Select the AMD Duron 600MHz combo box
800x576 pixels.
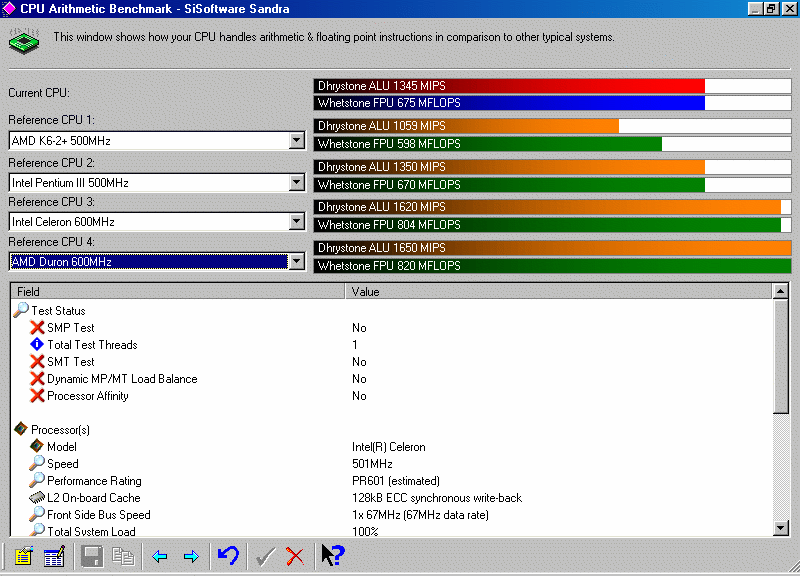coord(157,262)
